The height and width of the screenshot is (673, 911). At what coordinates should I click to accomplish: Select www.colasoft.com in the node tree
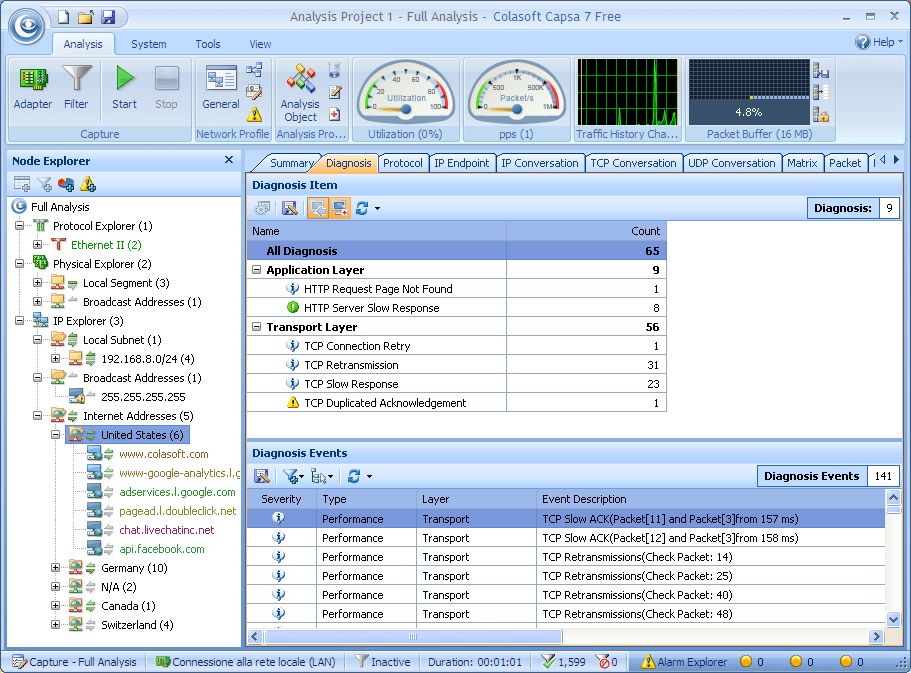(x=163, y=454)
